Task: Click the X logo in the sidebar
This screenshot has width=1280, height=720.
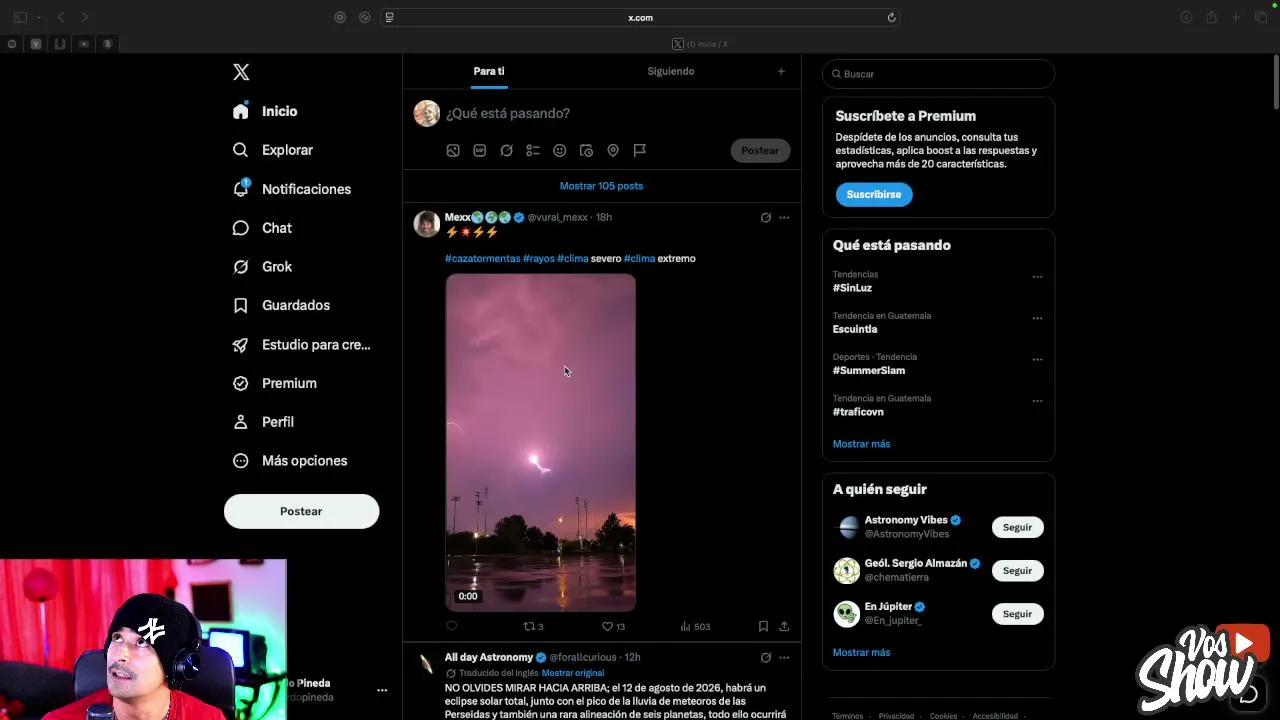Action: tap(241, 72)
